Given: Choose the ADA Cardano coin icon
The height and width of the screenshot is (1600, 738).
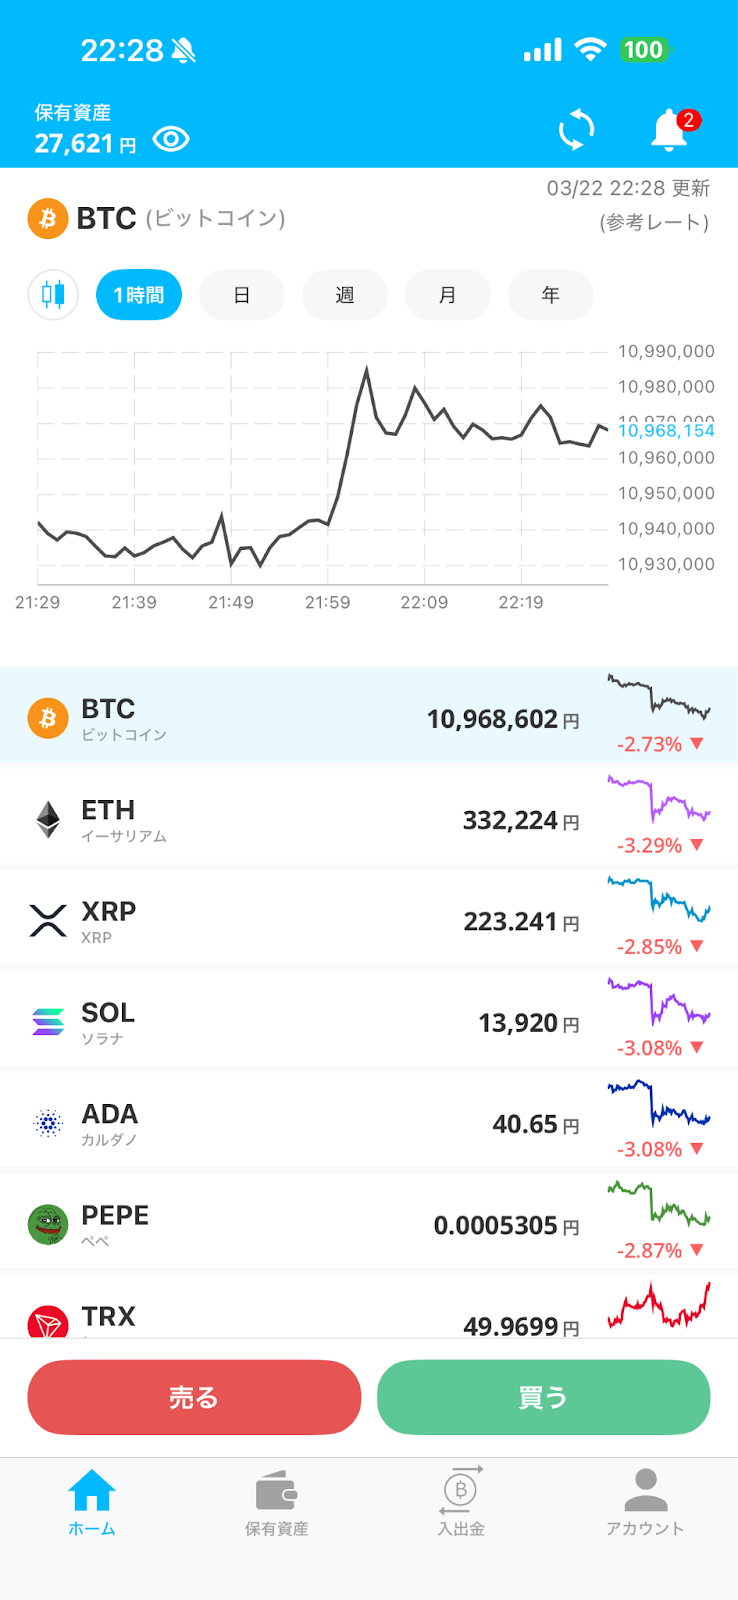Looking at the screenshot, I should point(48,1123).
